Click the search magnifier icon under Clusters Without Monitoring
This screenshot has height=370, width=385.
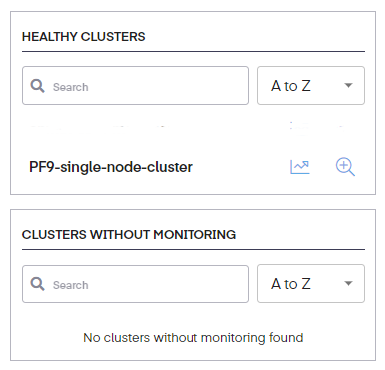(x=37, y=284)
